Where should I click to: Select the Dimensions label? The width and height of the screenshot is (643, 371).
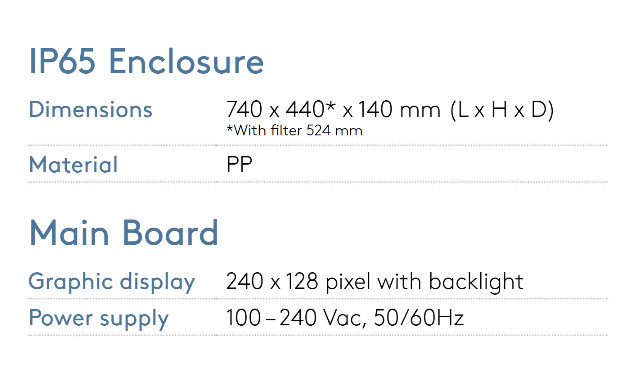[x=91, y=109]
